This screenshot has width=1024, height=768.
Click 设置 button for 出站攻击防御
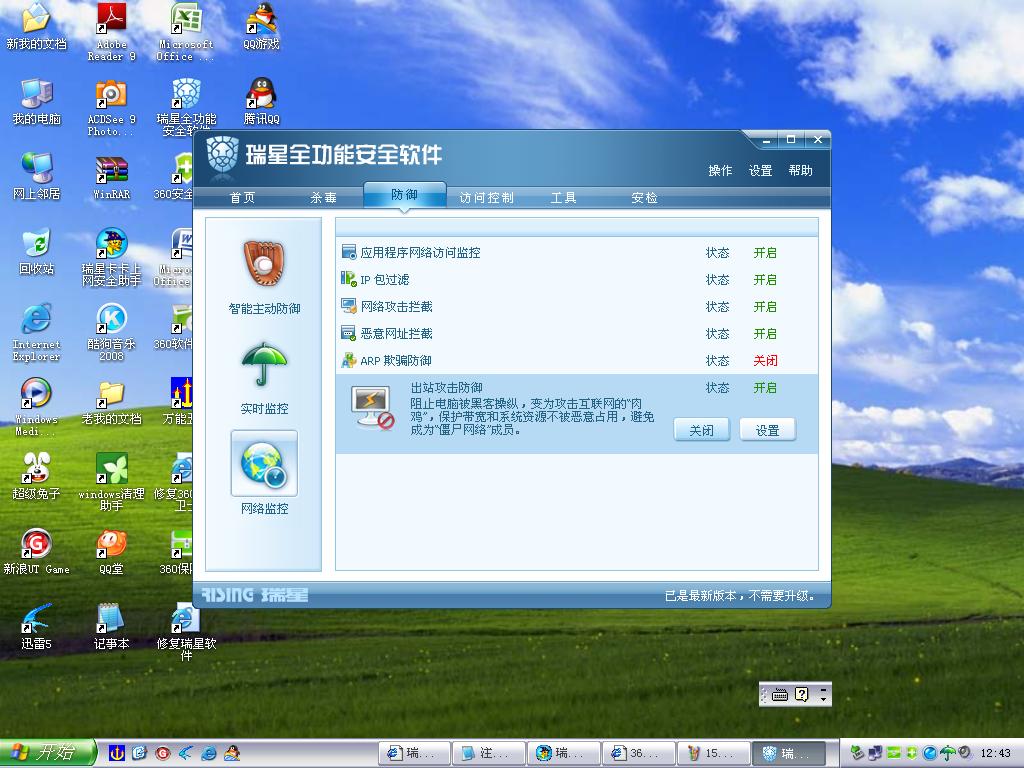click(767, 430)
